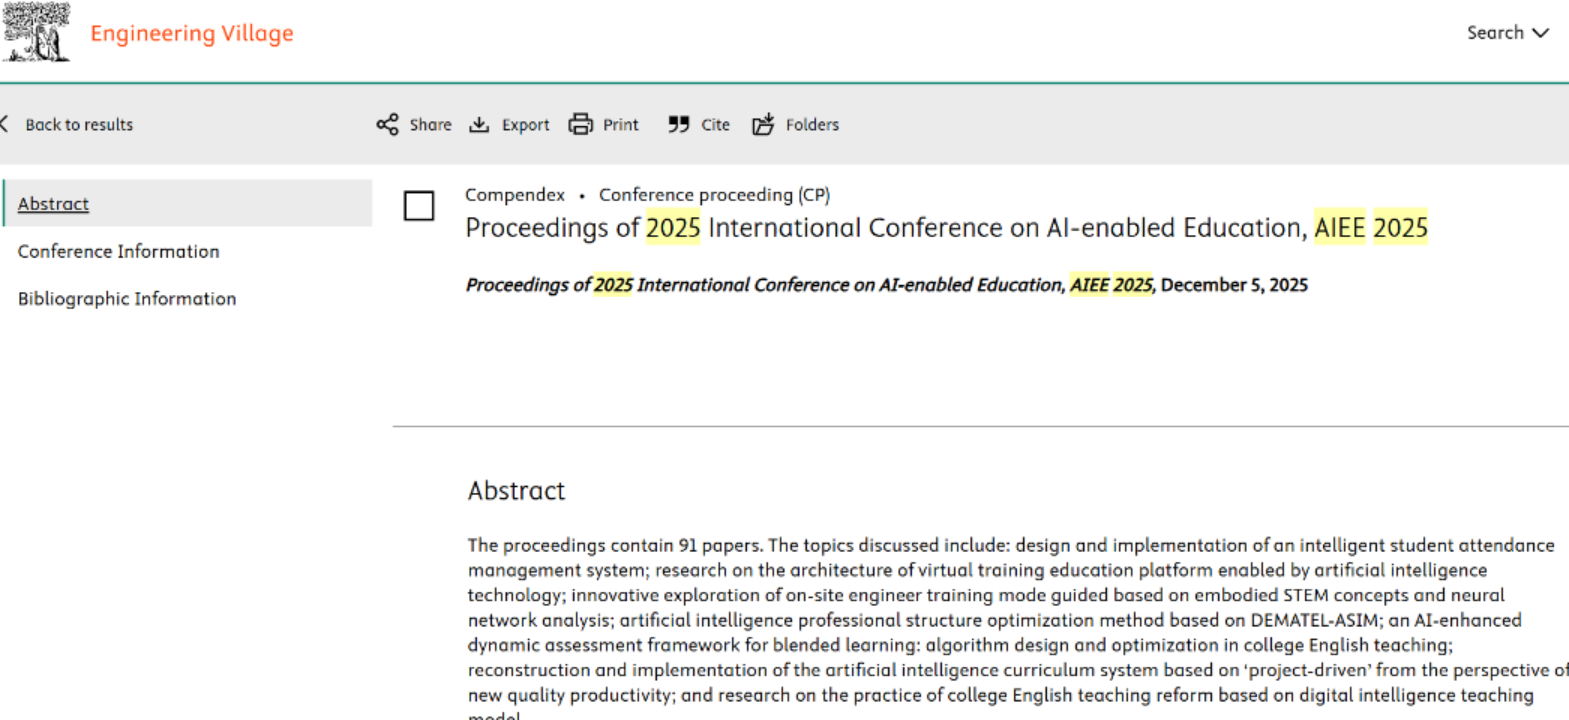
Task: Click the Cite label
Action: (715, 125)
